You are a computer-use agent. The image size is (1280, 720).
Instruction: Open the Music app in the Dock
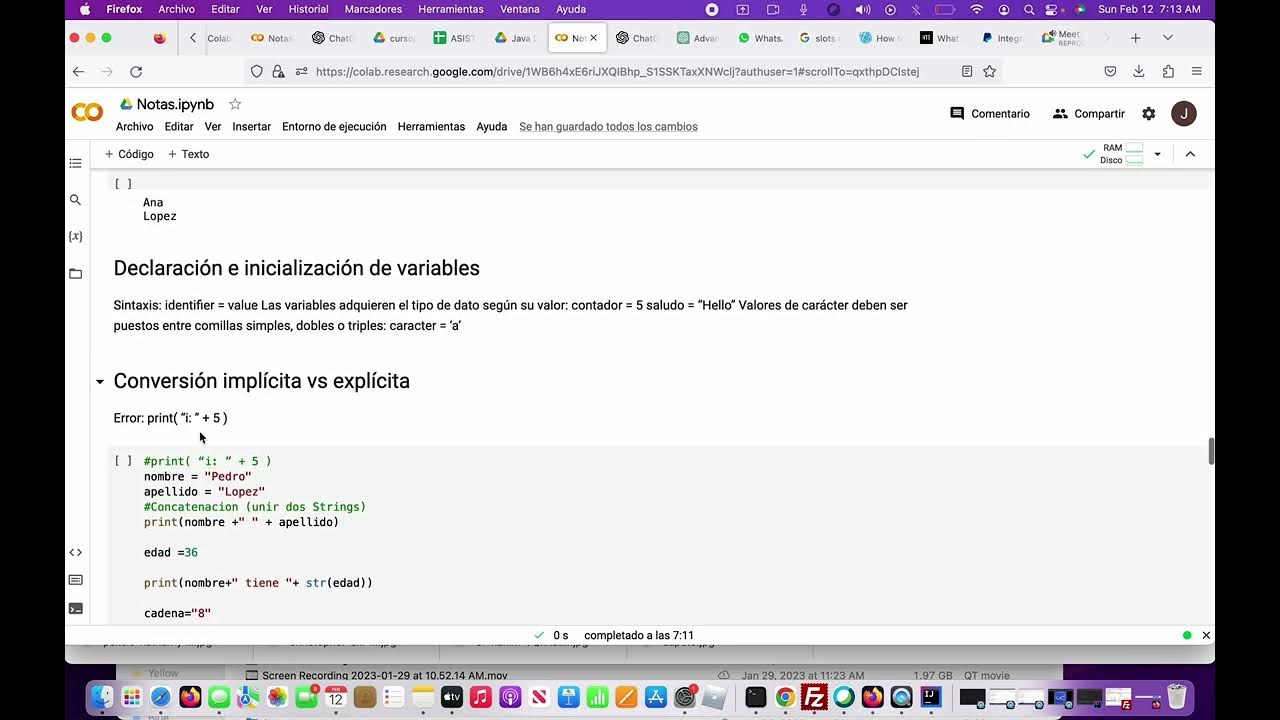coord(481,697)
